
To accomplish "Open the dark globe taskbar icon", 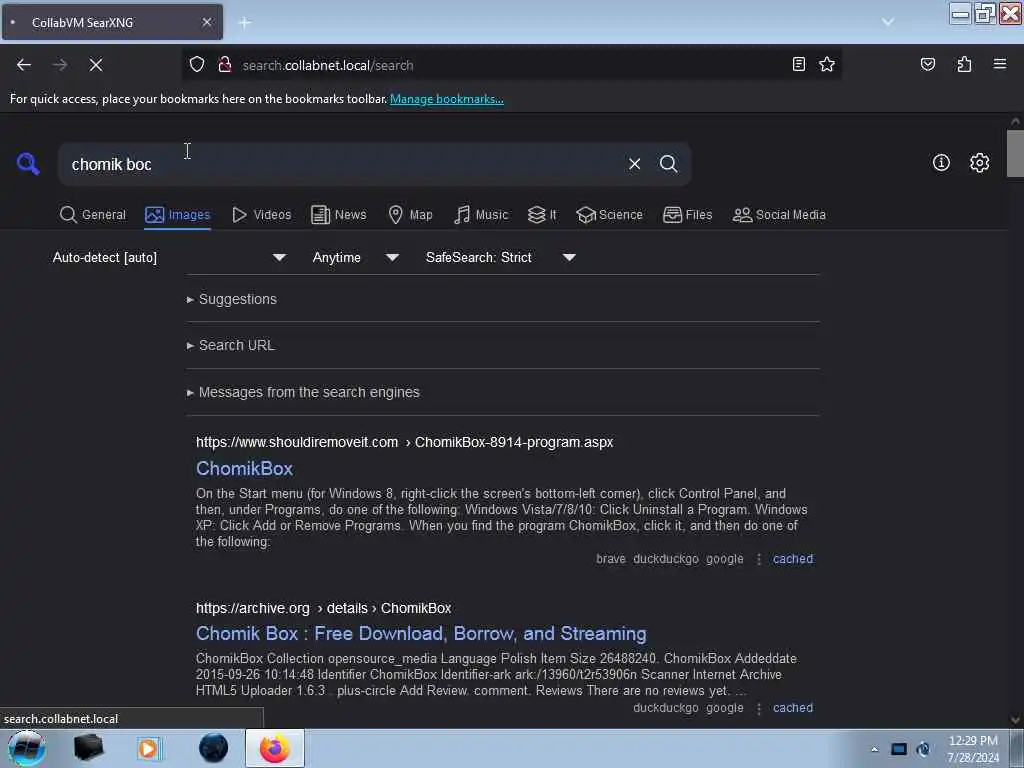I will [x=213, y=748].
